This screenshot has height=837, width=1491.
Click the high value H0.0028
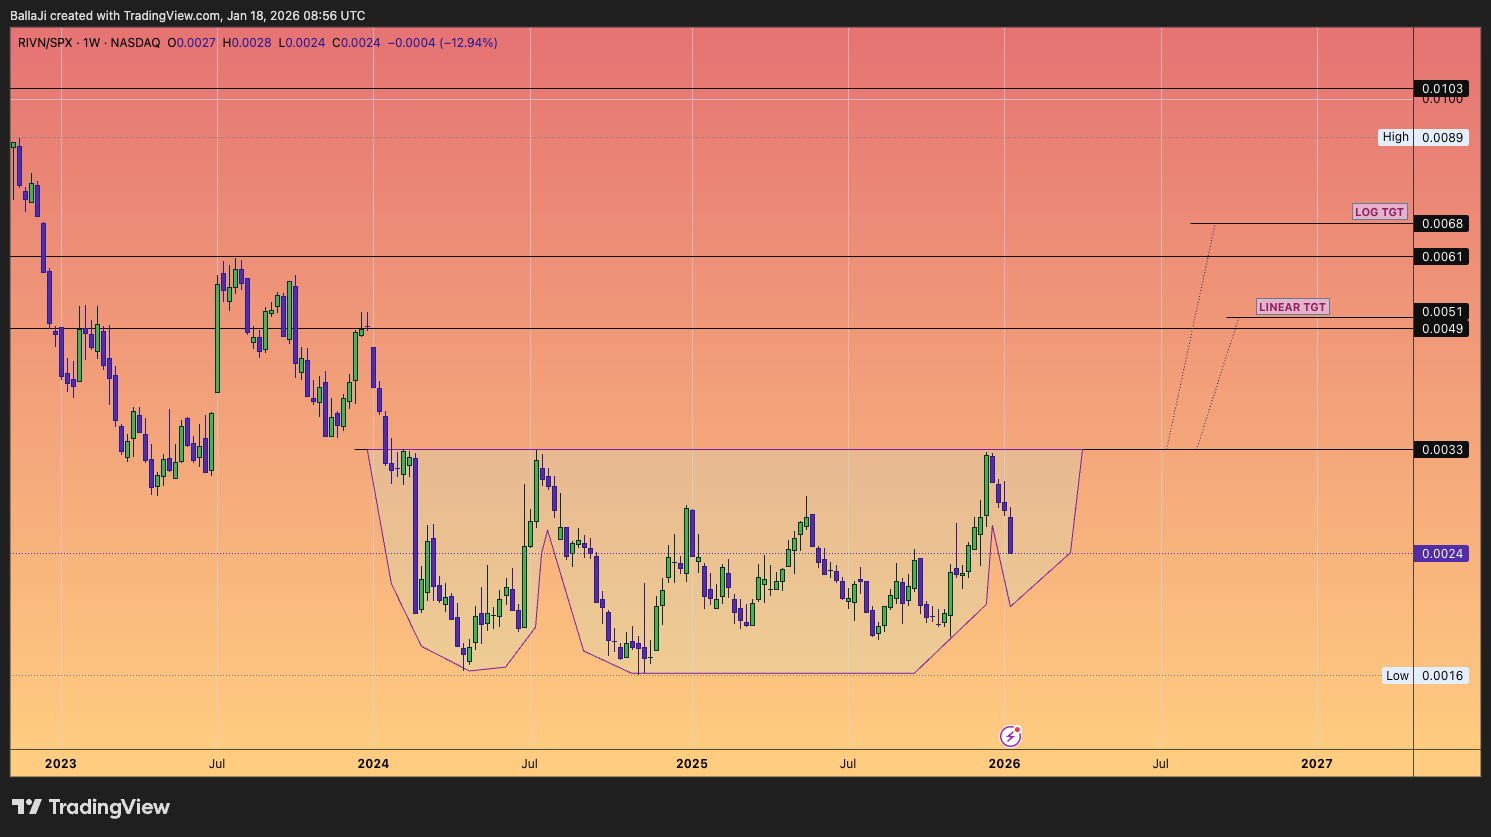pyautogui.click(x=246, y=43)
